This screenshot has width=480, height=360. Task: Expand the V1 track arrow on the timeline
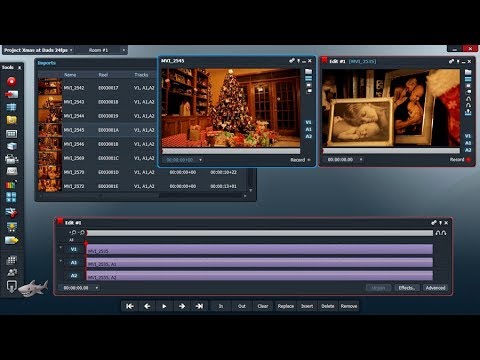click(61, 248)
